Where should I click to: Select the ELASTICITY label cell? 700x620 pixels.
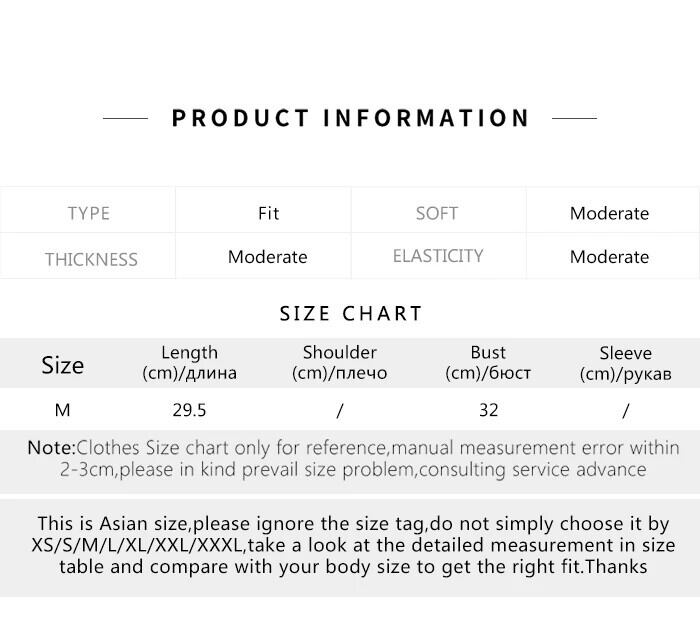tap(438, 256)
